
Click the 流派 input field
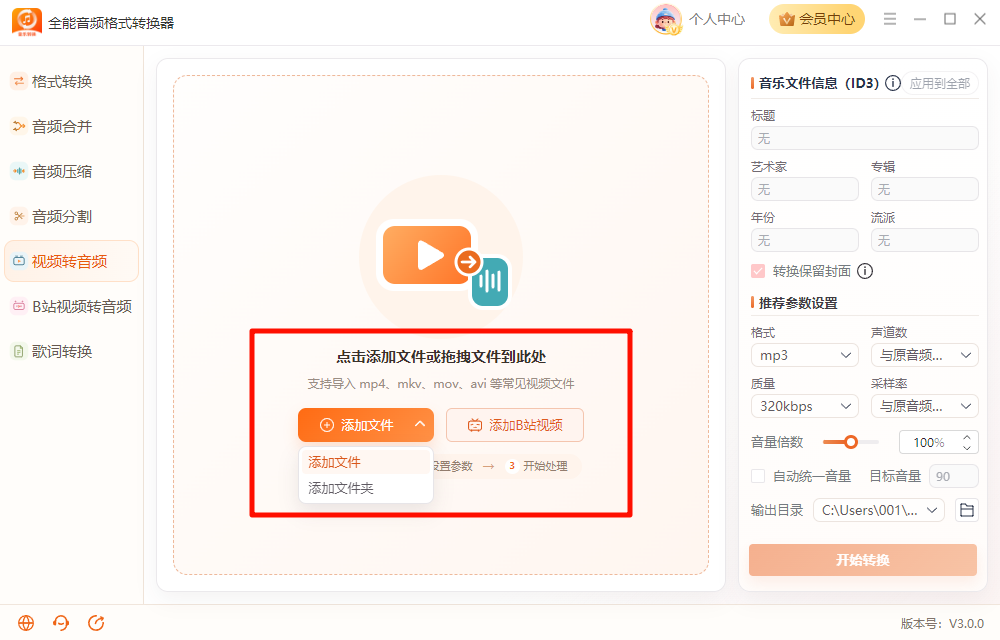coord(924,240)
